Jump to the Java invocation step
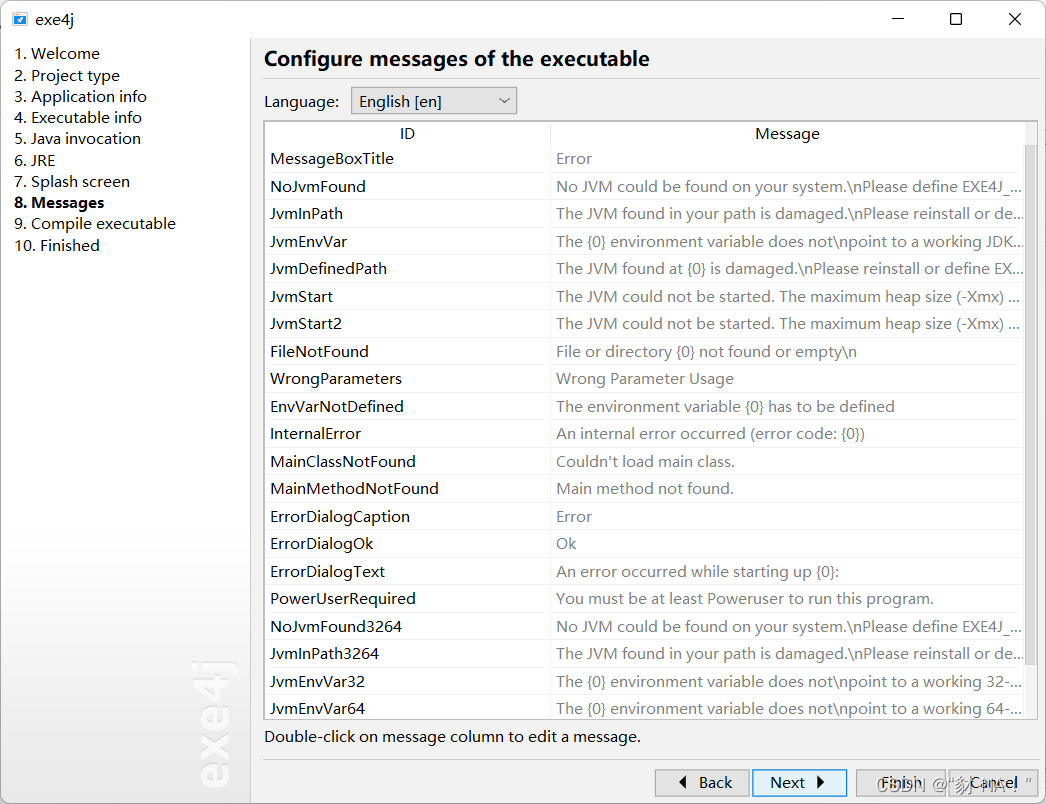This screenshot has height=804, width=1046. [77, 139]
